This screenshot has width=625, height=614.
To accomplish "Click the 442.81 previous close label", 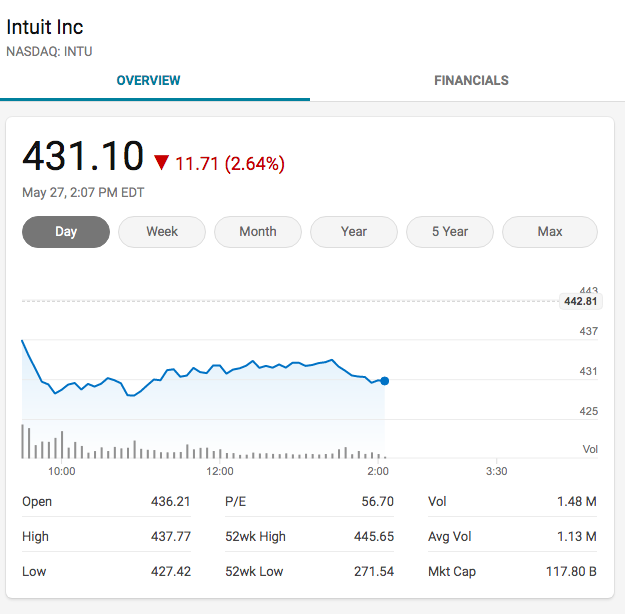I will tap(581, 301).
